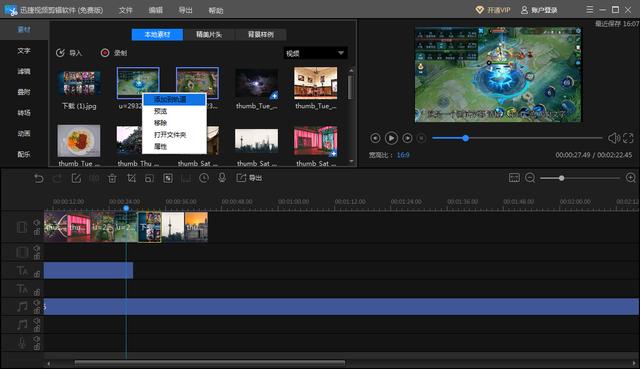The image size is (640, 369).
Task: Step forward to next frame
Action: tap(407, 138)
